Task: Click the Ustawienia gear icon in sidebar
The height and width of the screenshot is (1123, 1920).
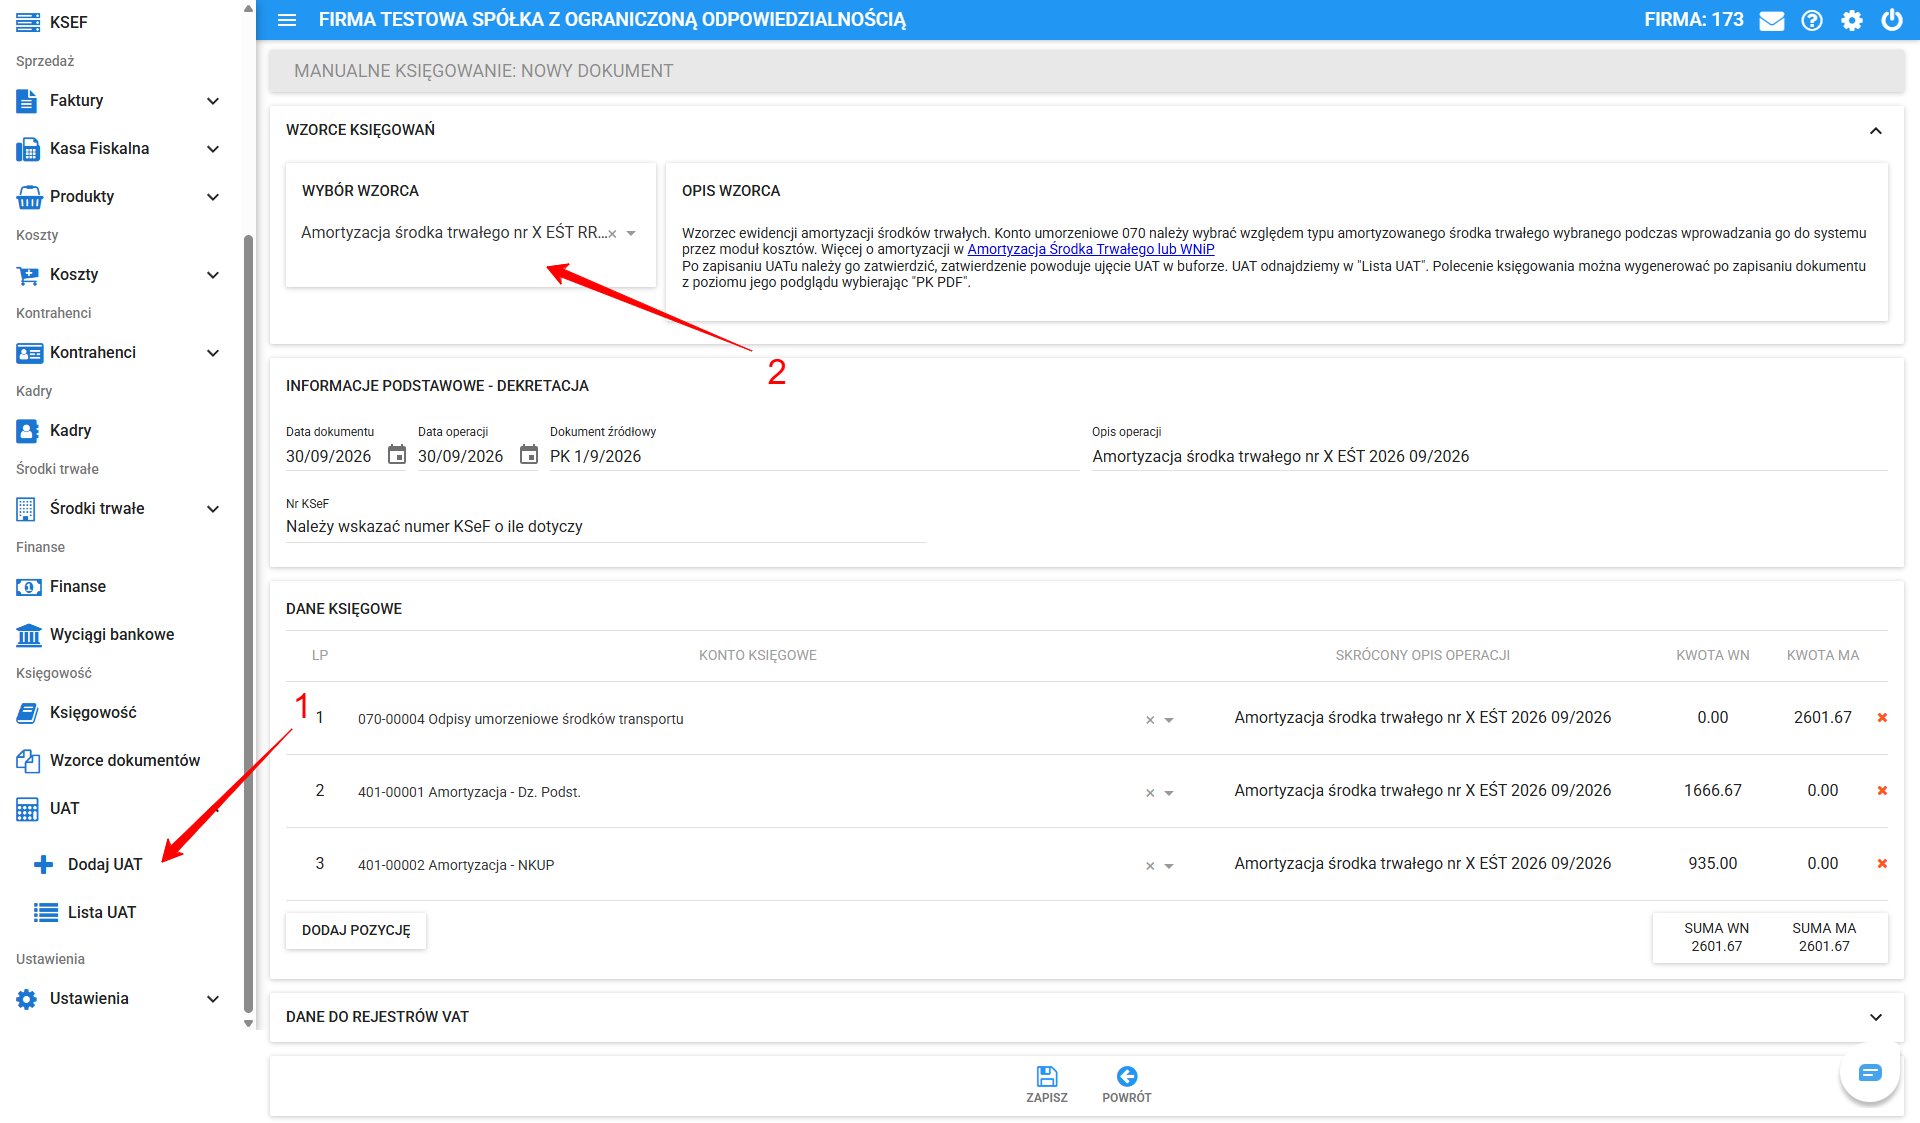Action: point(27,999)
